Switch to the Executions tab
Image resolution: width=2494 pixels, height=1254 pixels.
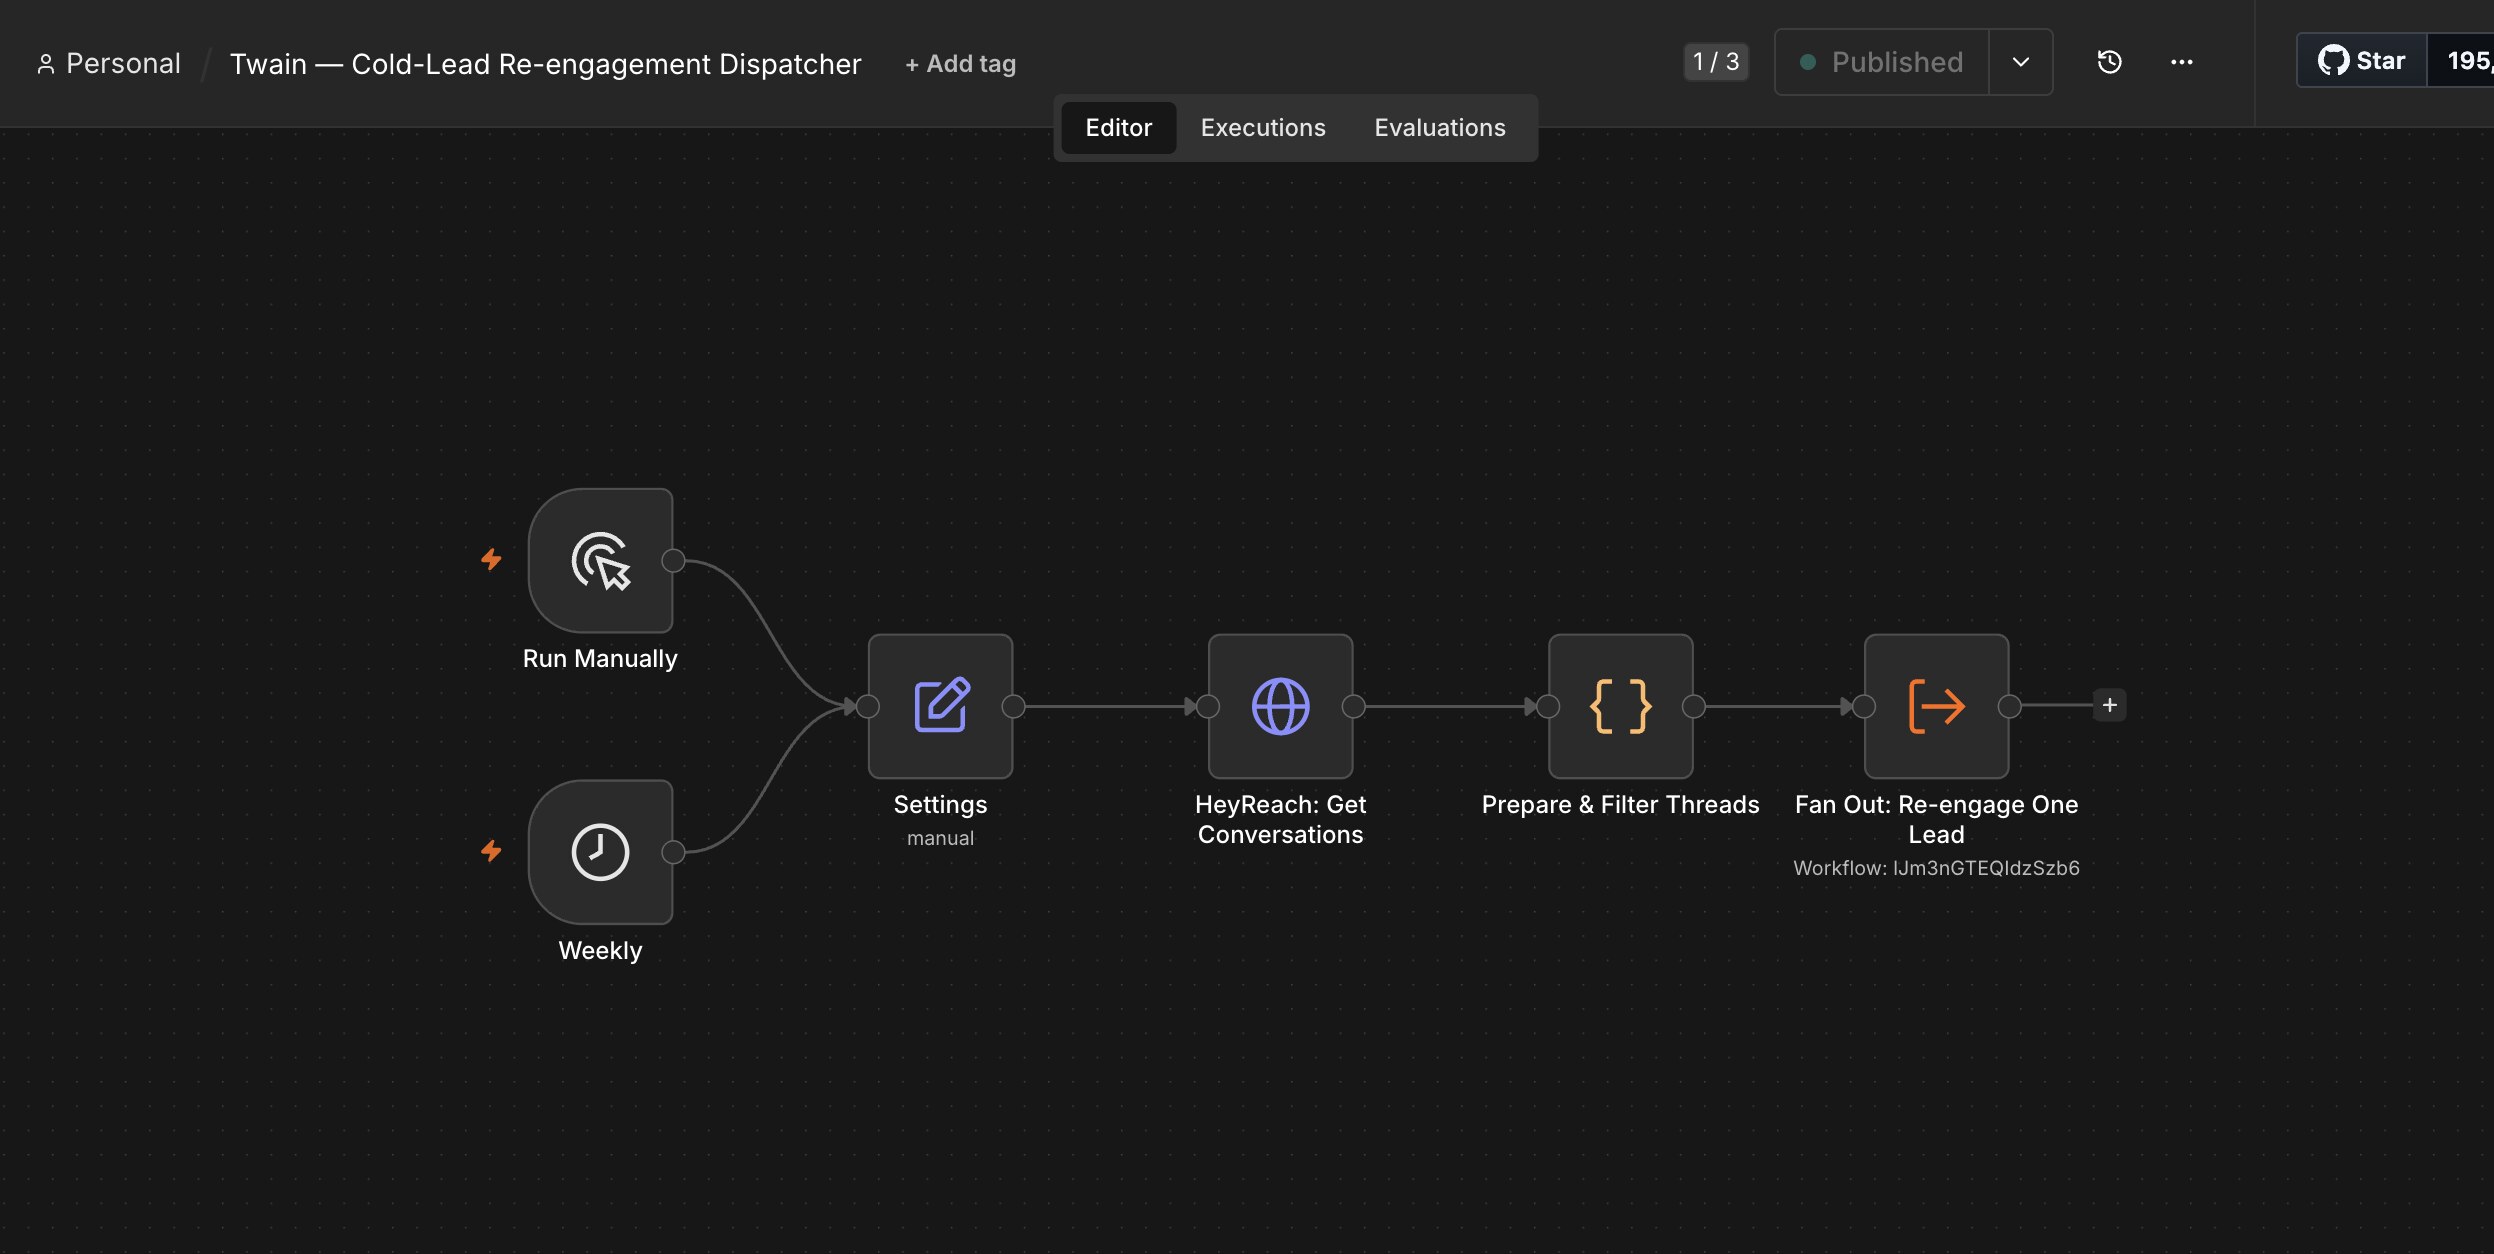tap(1263, 128)
